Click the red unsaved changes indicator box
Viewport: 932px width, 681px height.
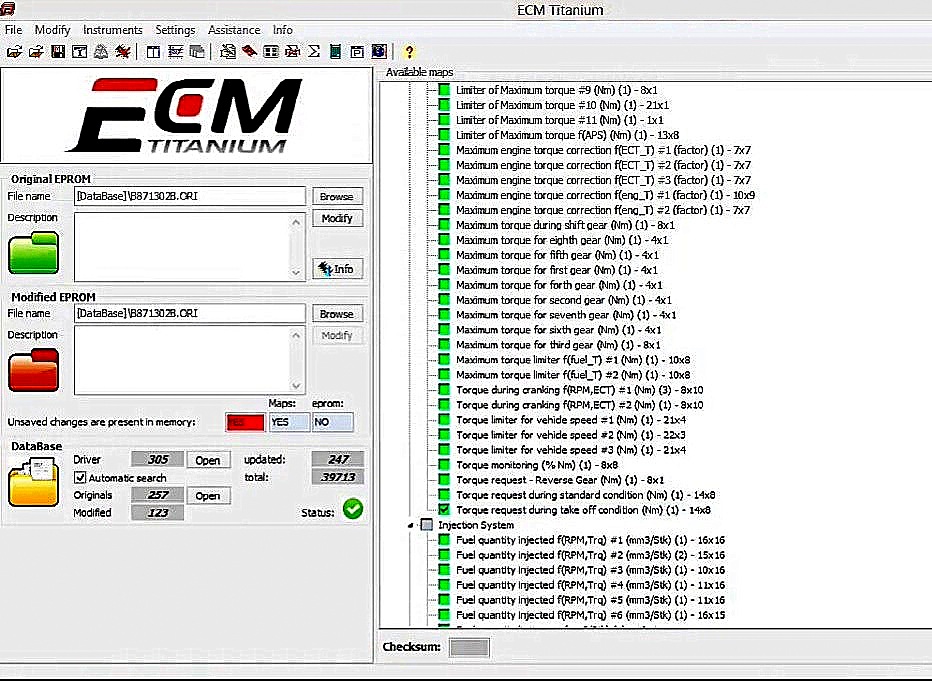245,422
